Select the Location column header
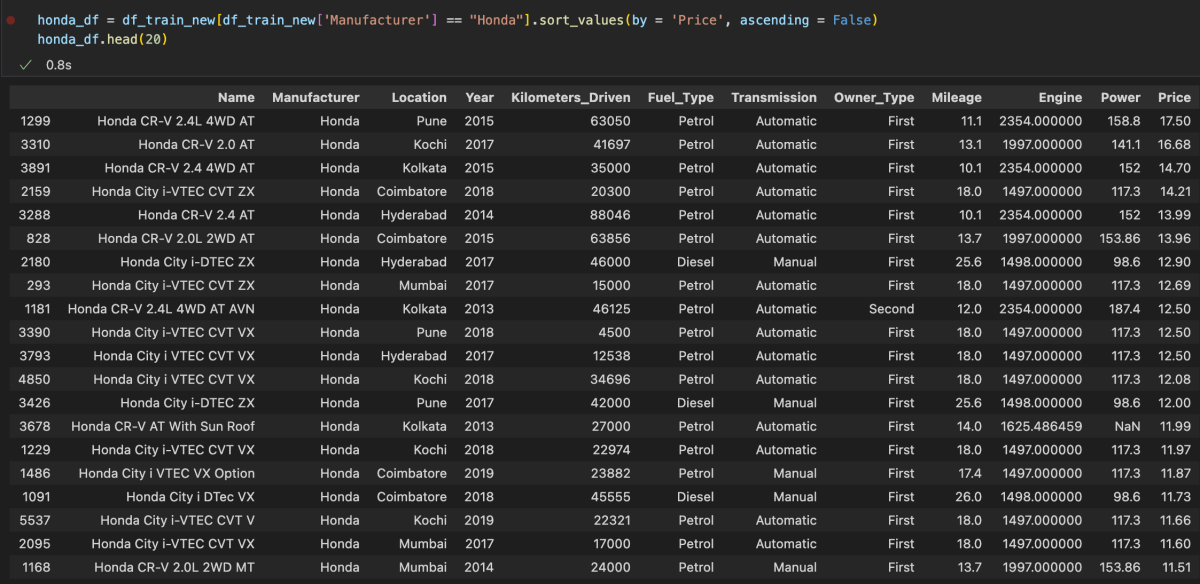 pos(419,97)
